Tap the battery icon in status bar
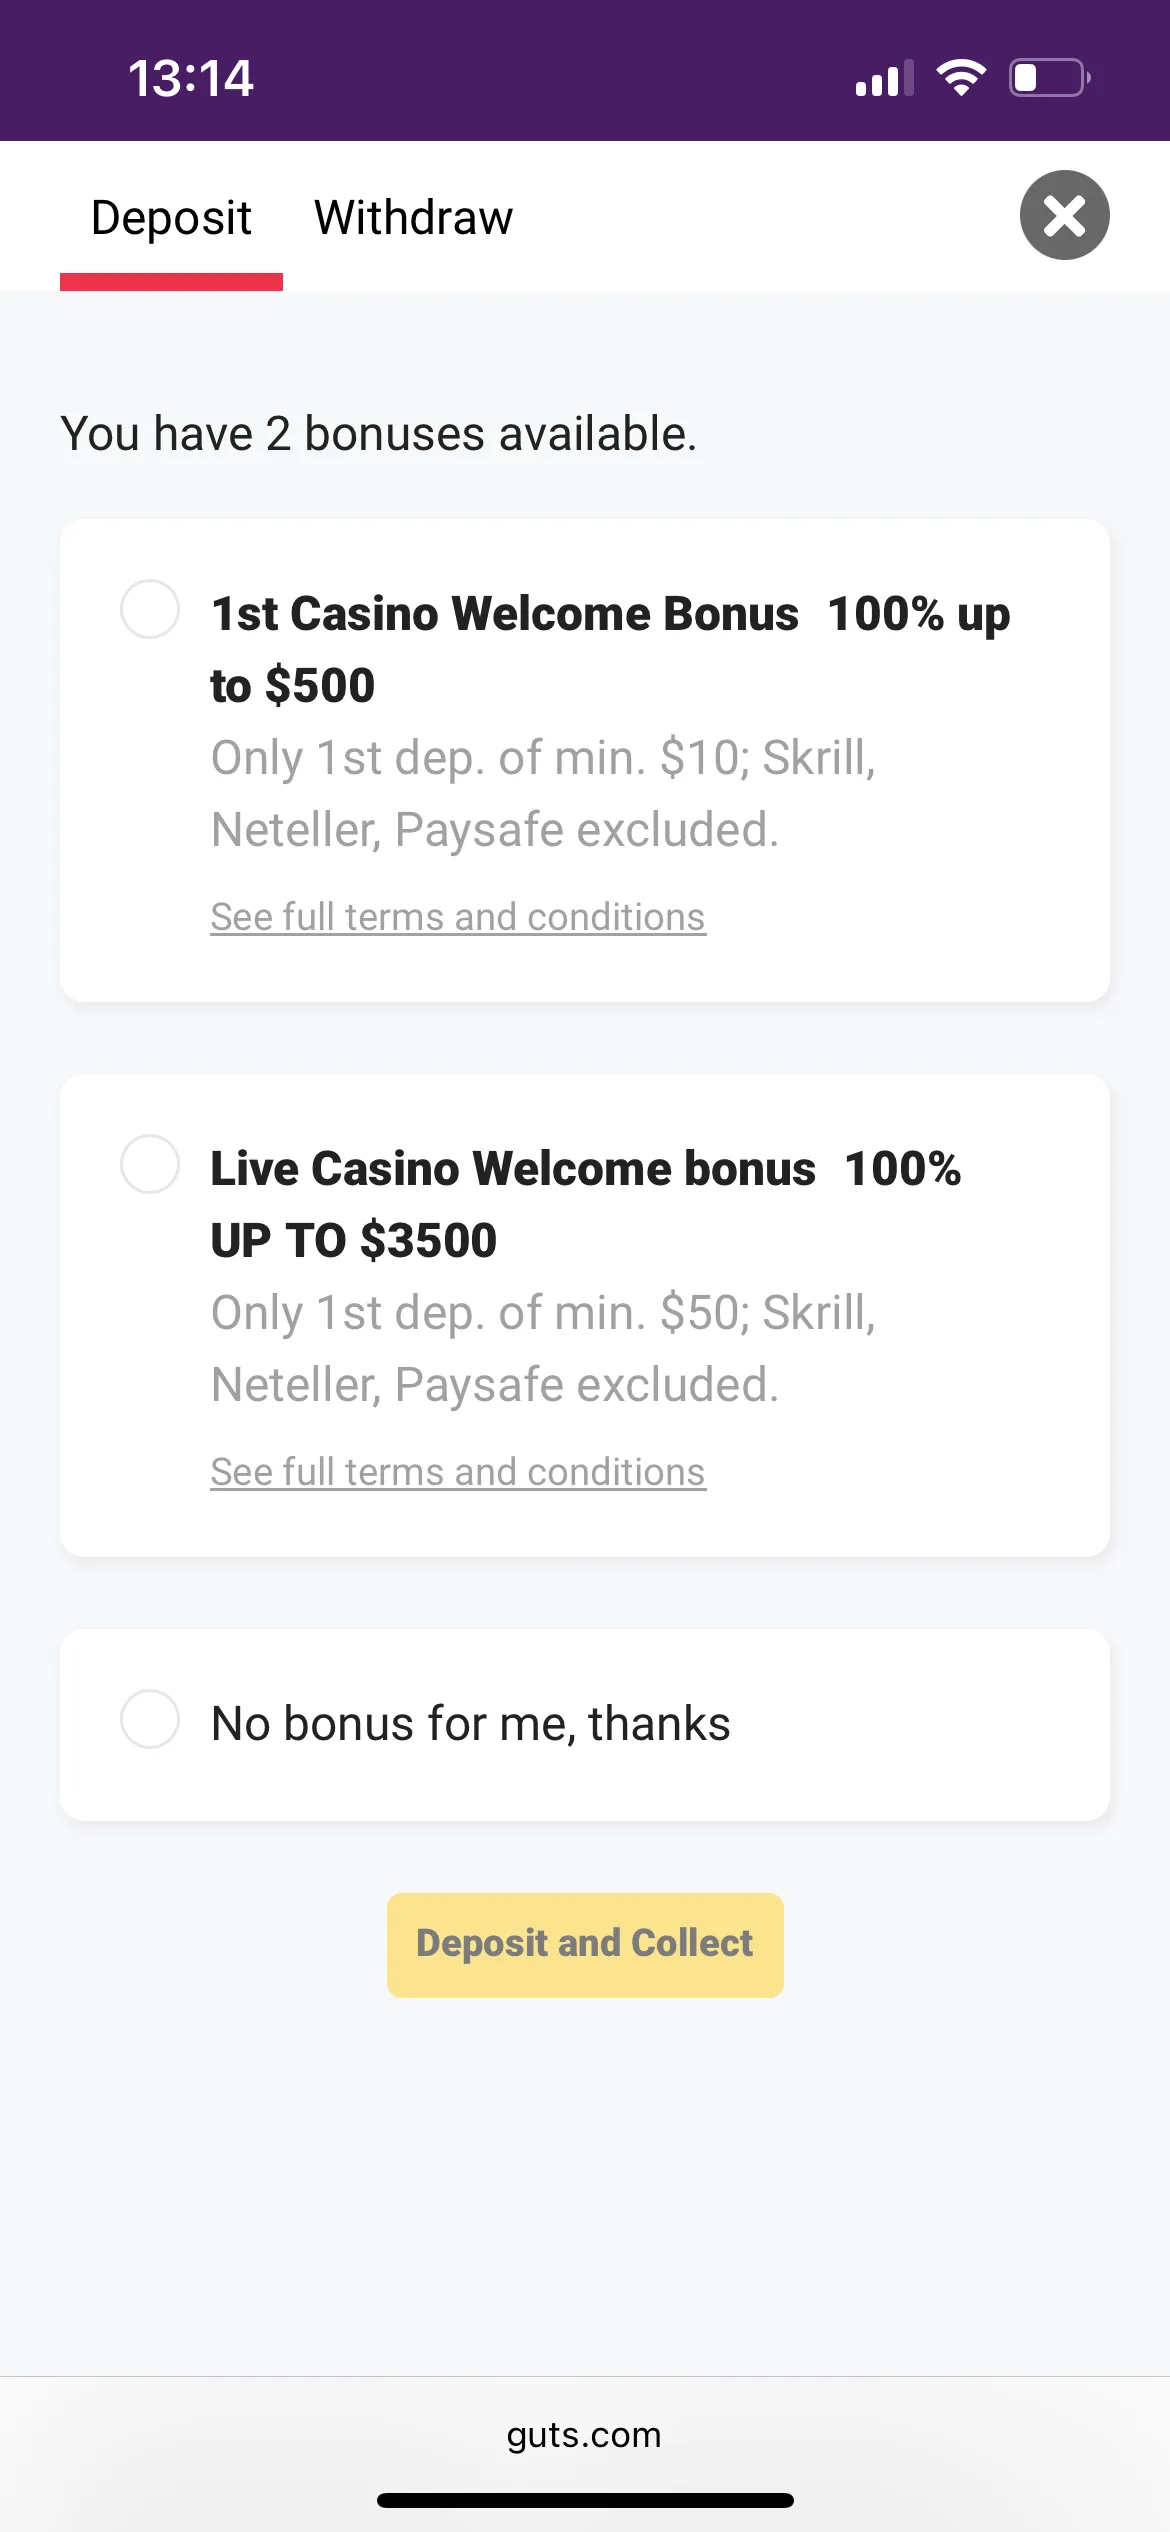Image resolution: width=1170 pixels, height=2532 pixels. 1049,78
